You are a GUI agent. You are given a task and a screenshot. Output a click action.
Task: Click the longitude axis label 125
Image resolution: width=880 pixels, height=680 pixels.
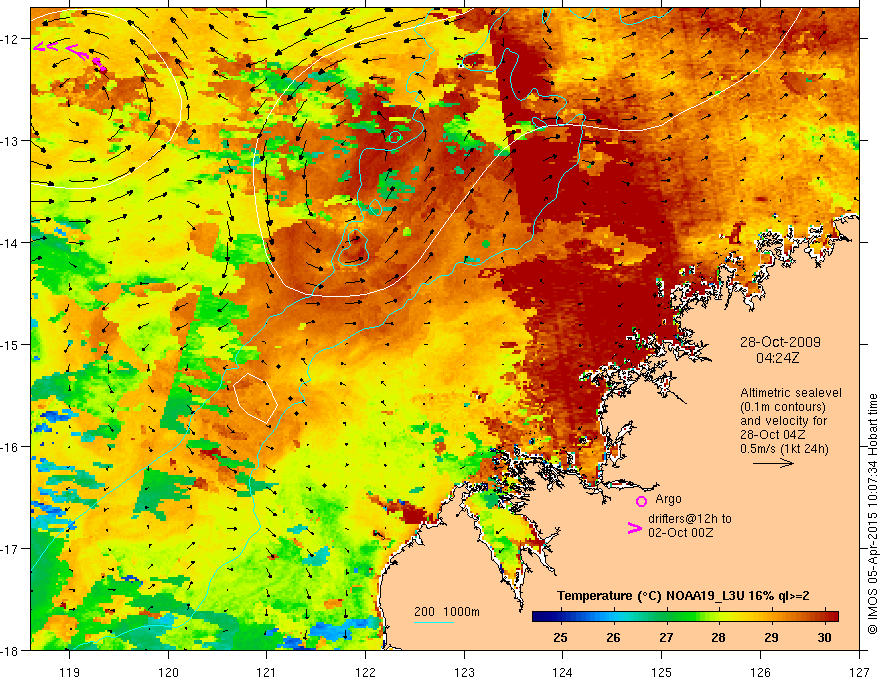(x=662, y=672)
